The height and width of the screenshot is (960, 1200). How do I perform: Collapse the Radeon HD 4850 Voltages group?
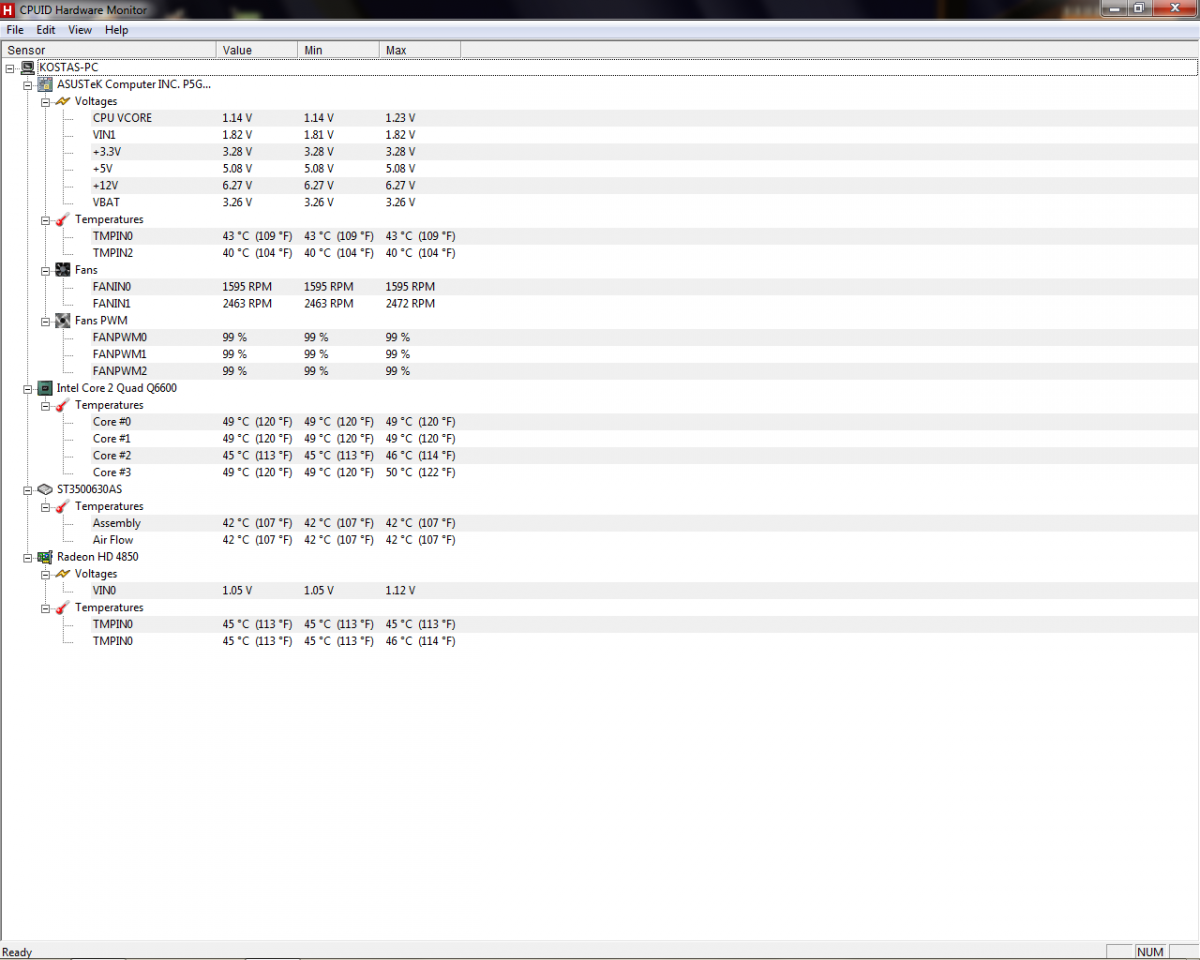coord(45,574)
